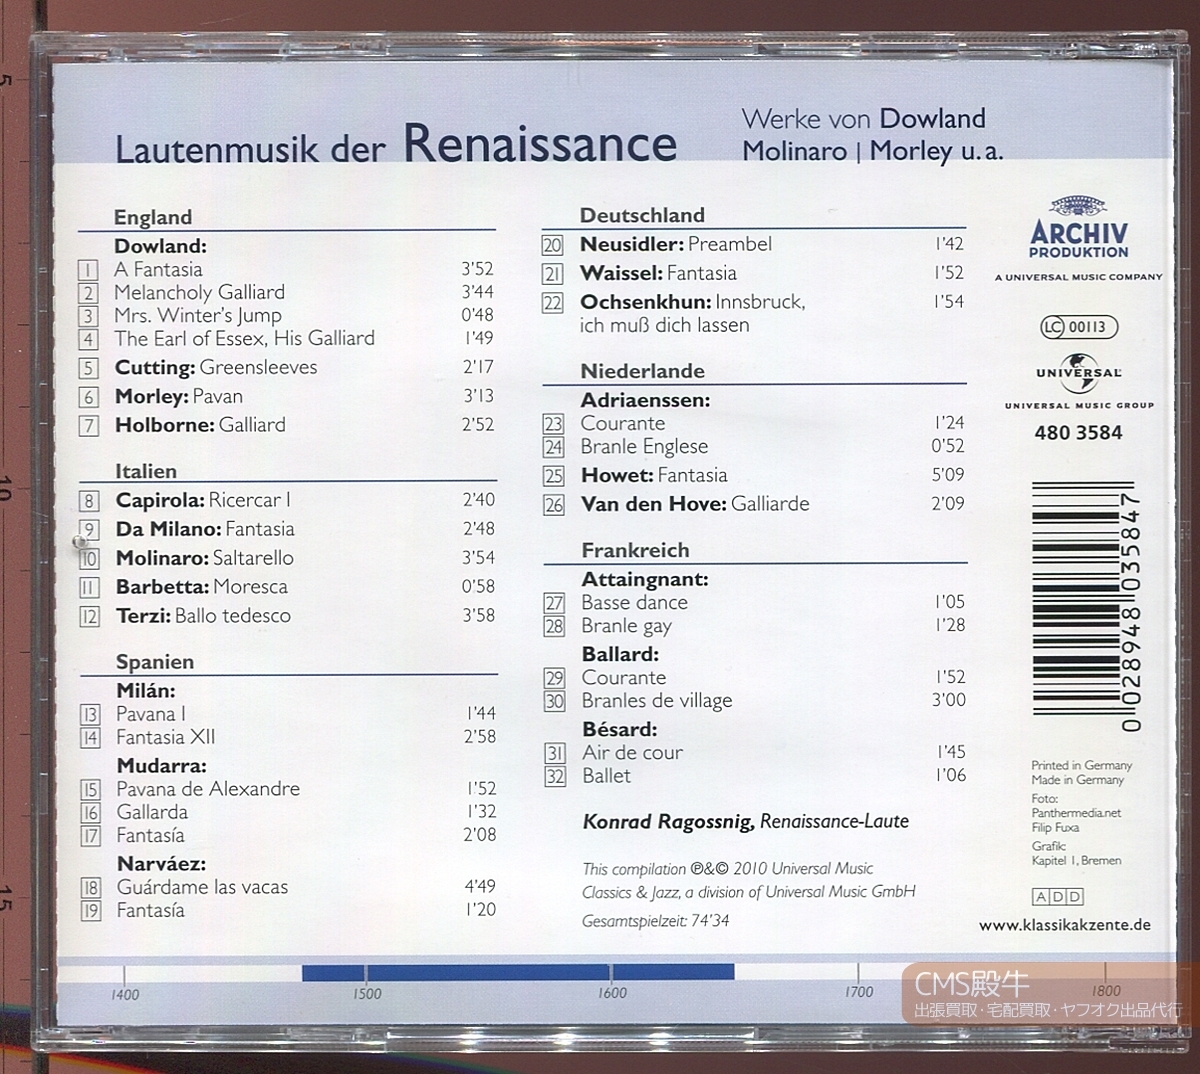Click the 'Deutschland' section heading
Image resolution: width=1200 pixels, height=1074 pixels.
pos(642,215)
